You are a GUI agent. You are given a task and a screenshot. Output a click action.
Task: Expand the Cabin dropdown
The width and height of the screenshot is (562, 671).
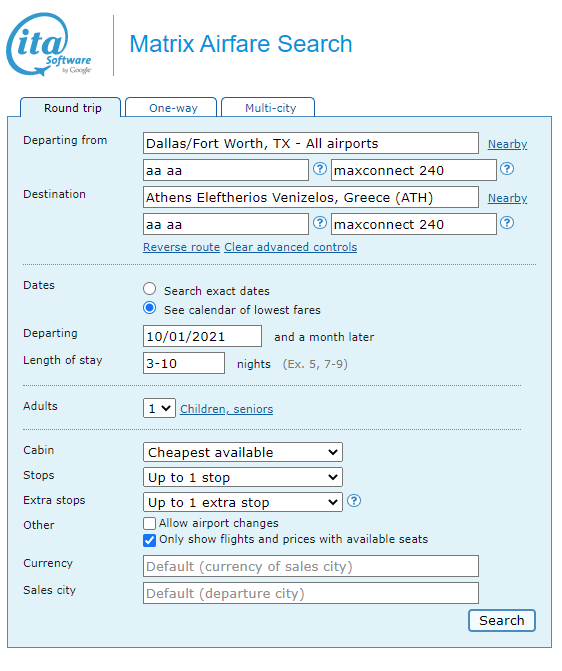243,452
